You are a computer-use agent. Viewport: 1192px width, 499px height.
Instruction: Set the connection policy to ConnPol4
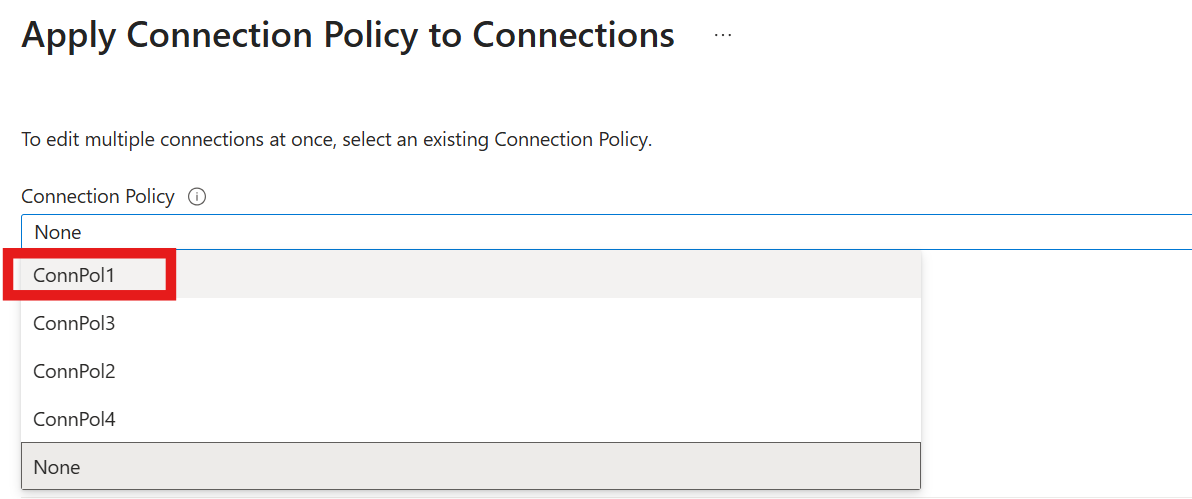pos(471,418)
